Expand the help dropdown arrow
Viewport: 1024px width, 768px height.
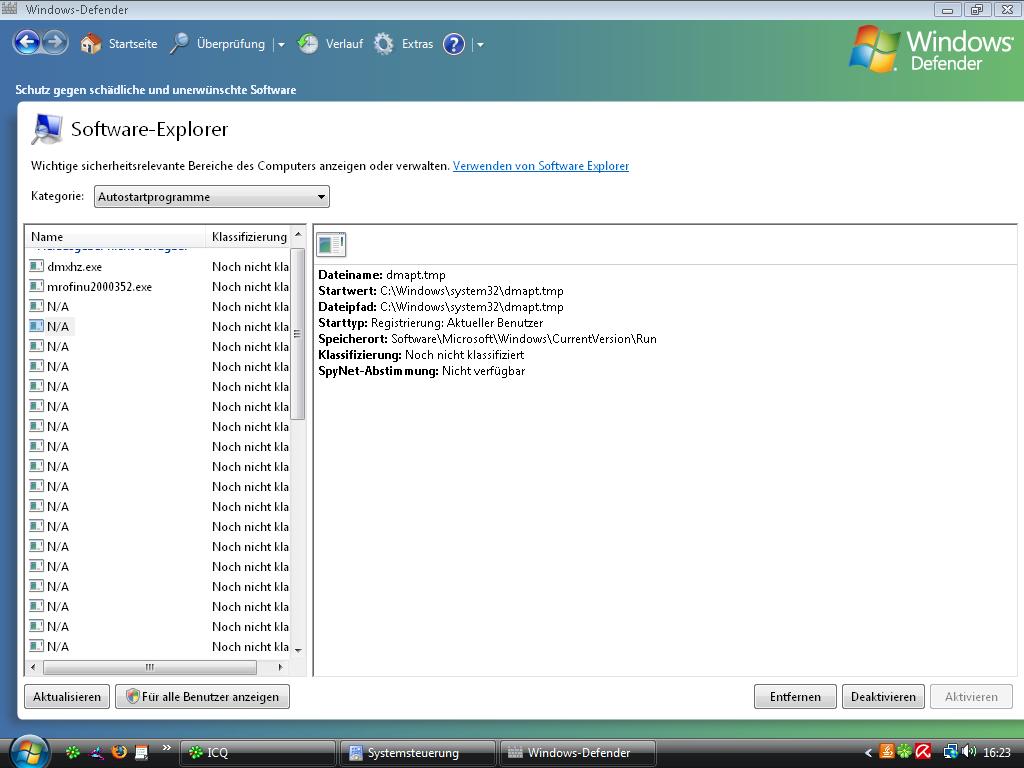click(481, 44)
